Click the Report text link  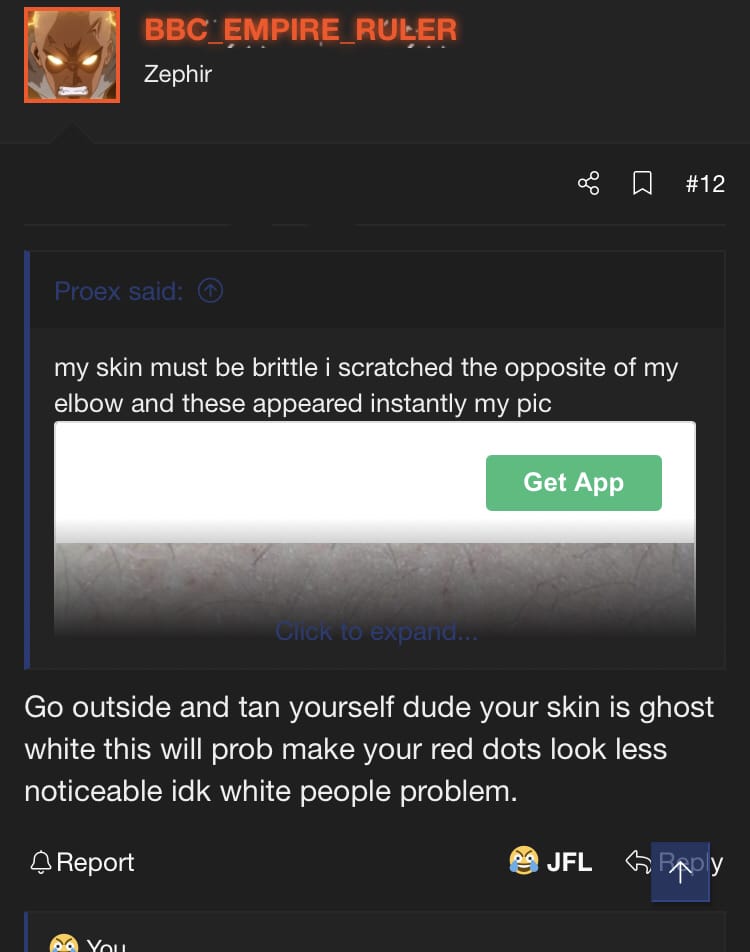(x=95, y=862)
